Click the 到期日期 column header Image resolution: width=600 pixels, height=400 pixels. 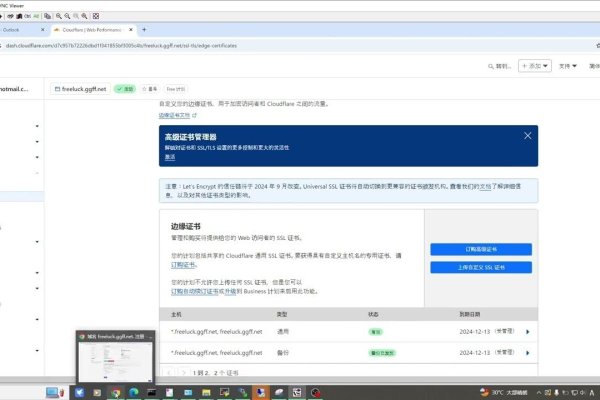[470, 314]
